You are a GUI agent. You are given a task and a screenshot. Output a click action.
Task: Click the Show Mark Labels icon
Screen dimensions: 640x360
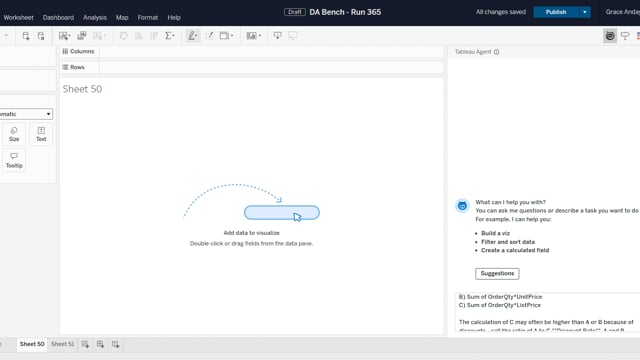209,36
